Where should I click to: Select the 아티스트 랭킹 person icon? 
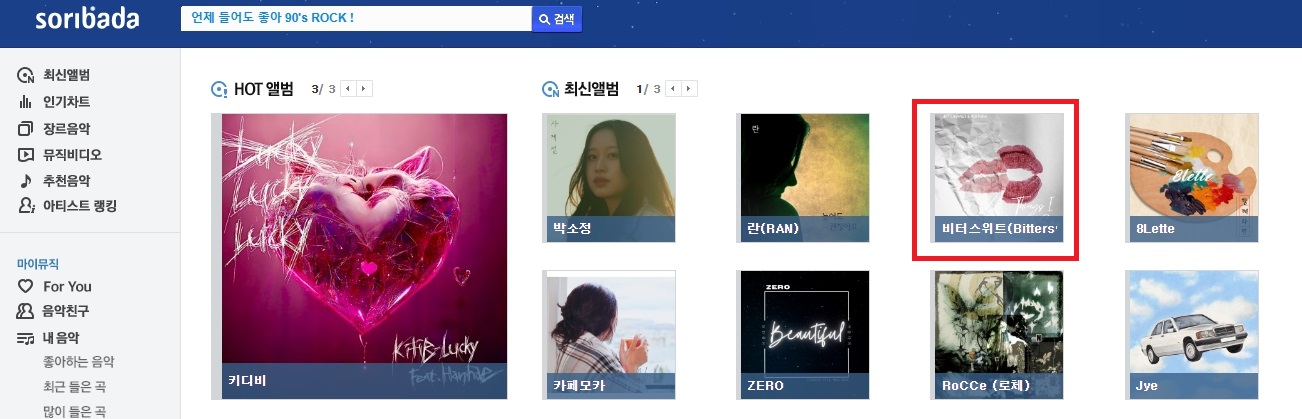click(26, 206)
